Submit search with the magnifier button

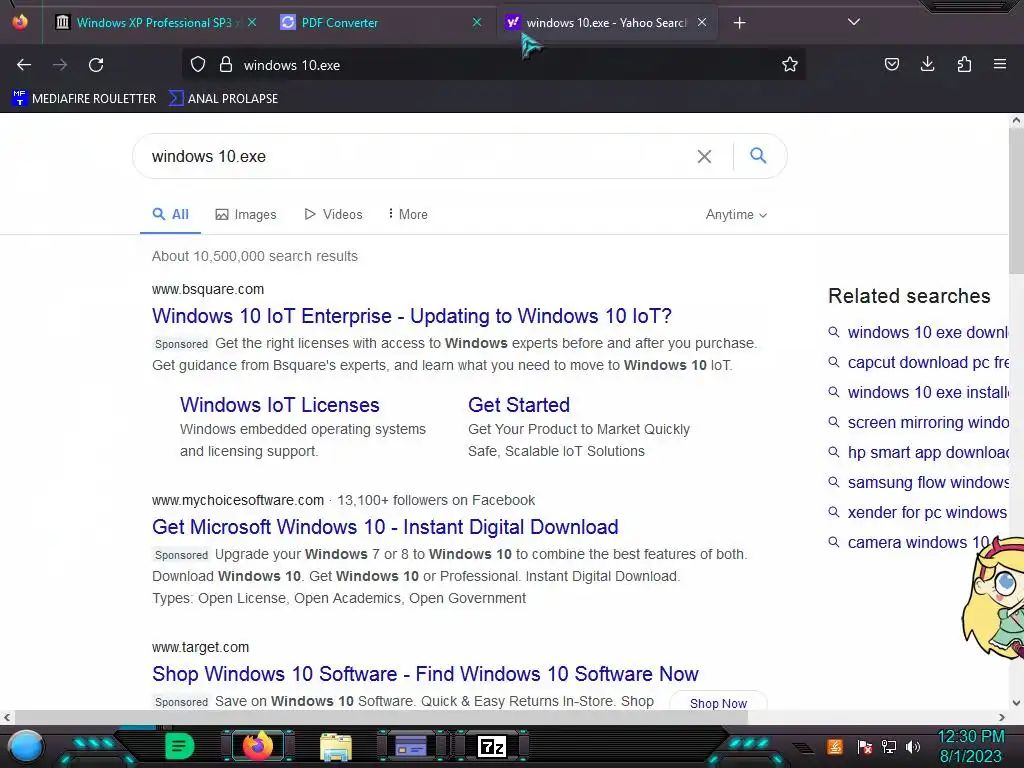point(758,155)
